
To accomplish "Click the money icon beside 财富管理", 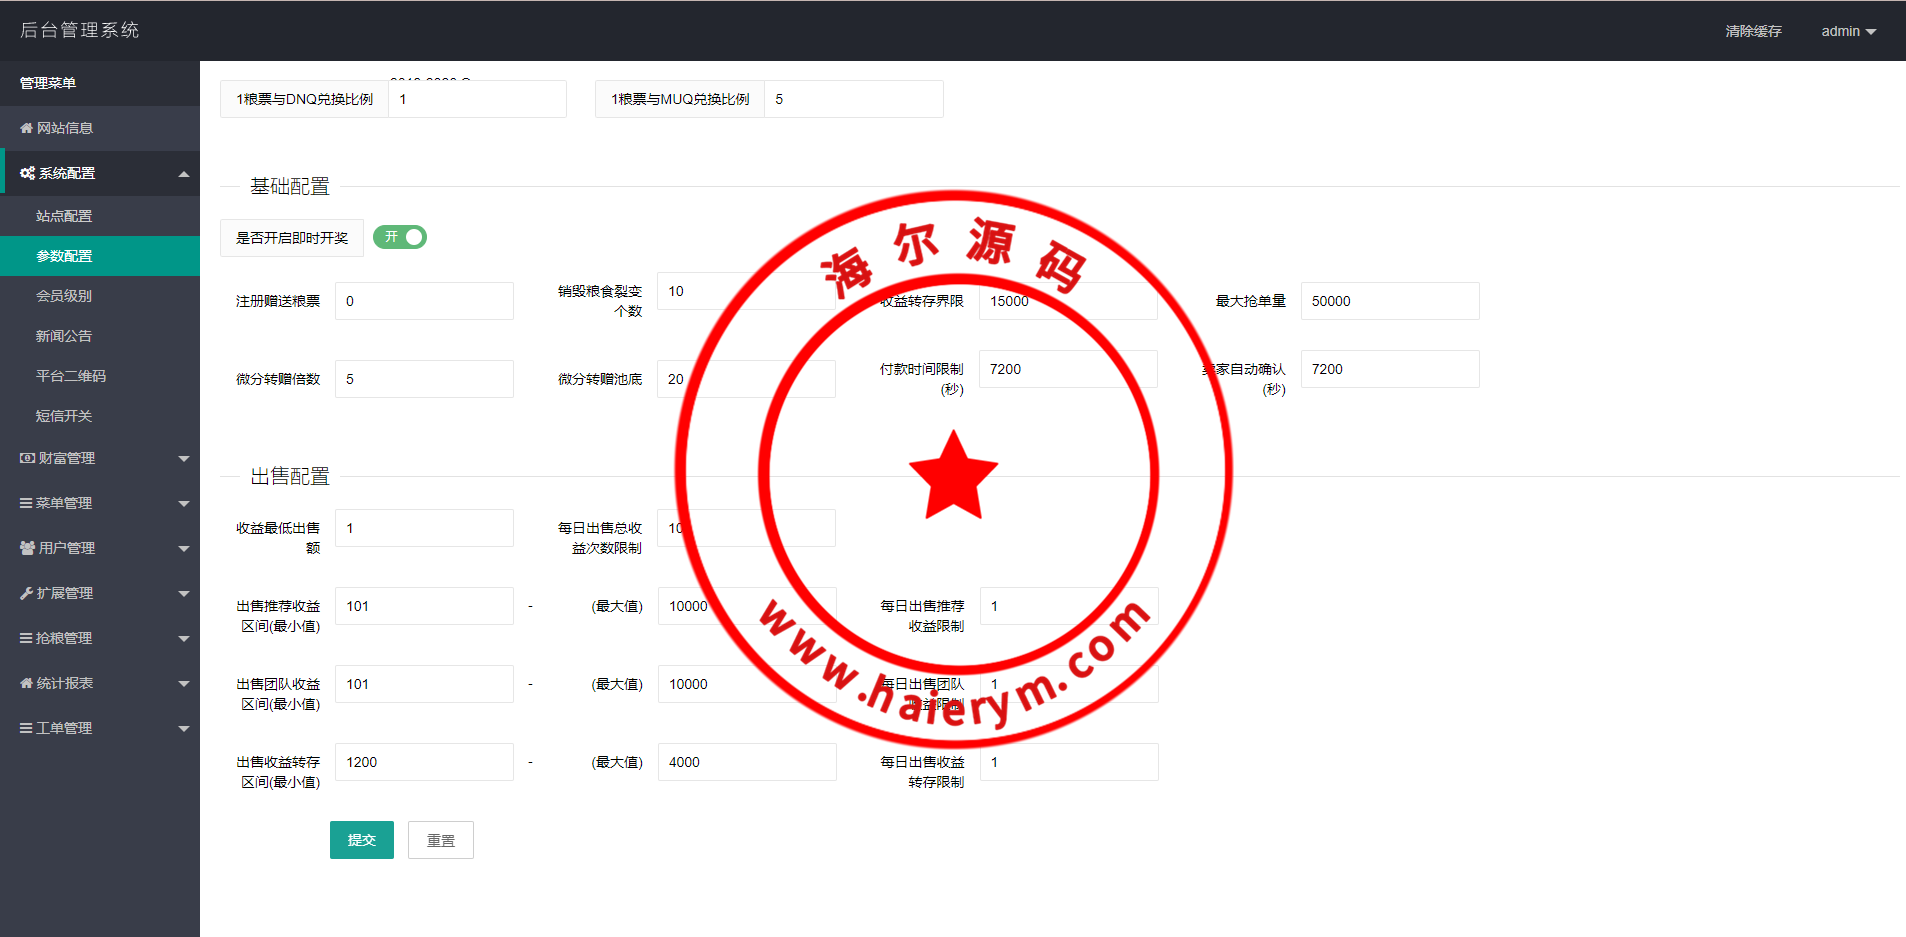I will point(27,458).
